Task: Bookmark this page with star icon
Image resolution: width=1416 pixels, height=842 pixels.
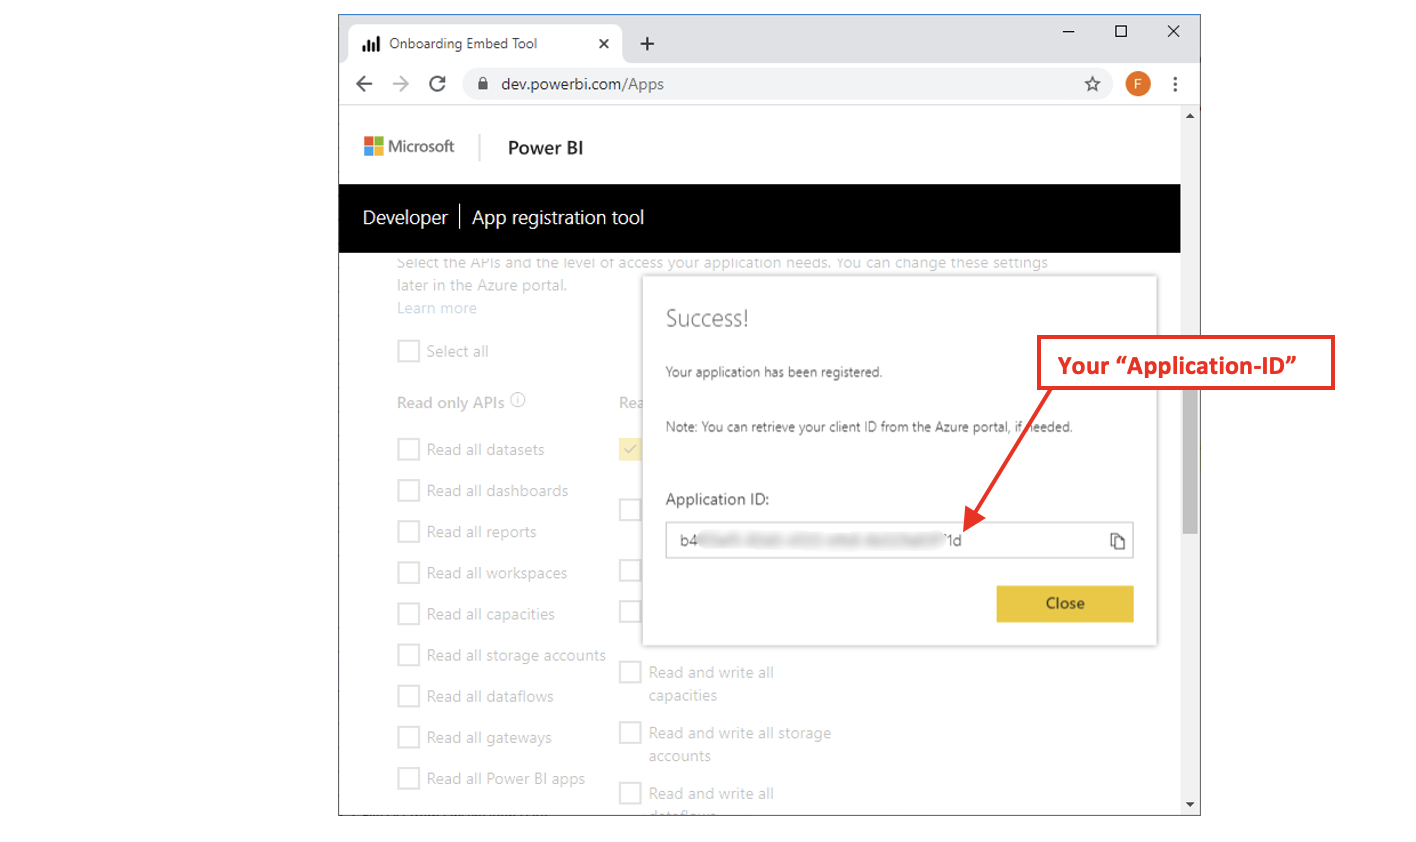Action: 1092,84
